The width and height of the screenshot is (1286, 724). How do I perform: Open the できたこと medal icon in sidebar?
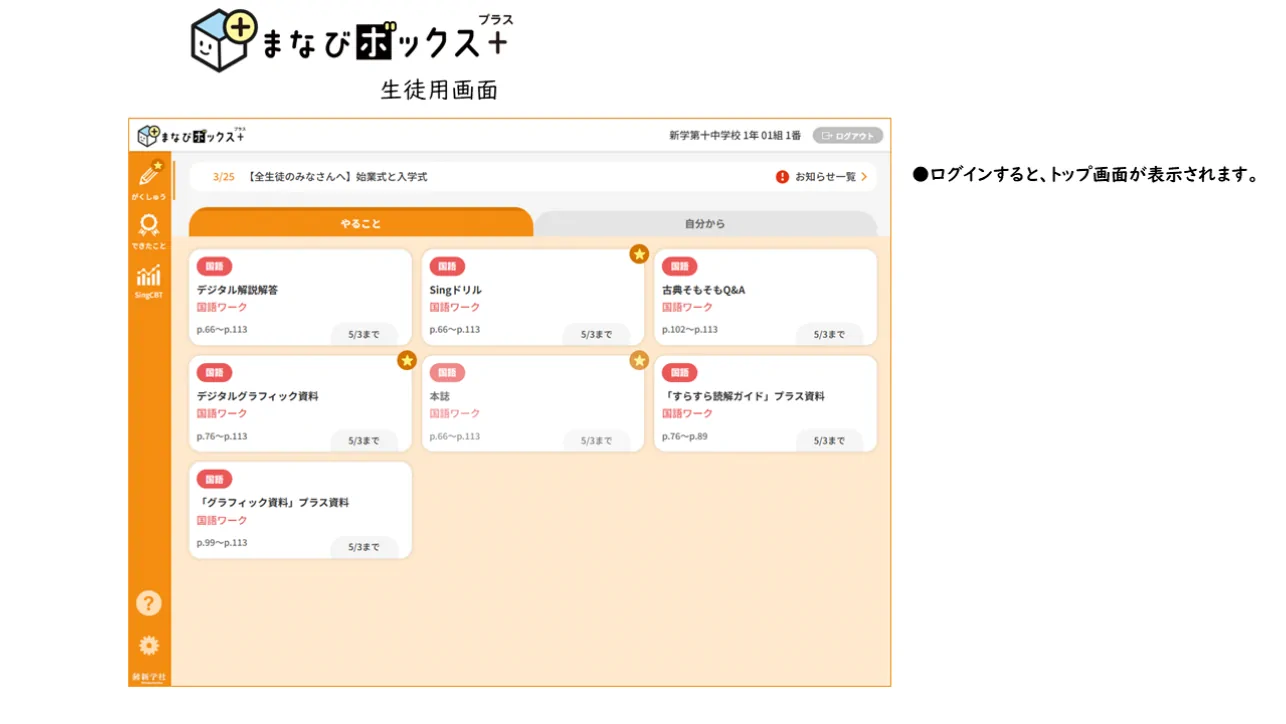pos(149,228)
